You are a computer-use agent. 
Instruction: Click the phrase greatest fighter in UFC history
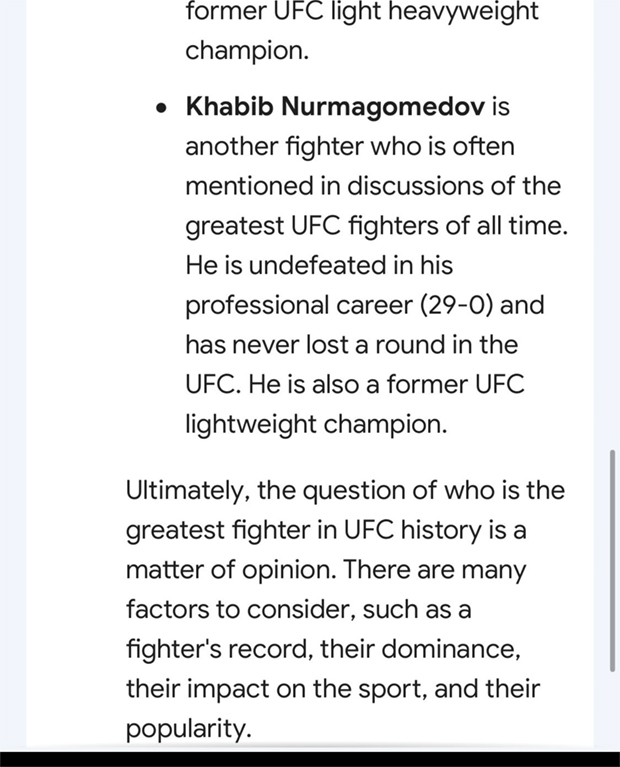(x=303, y=531)
